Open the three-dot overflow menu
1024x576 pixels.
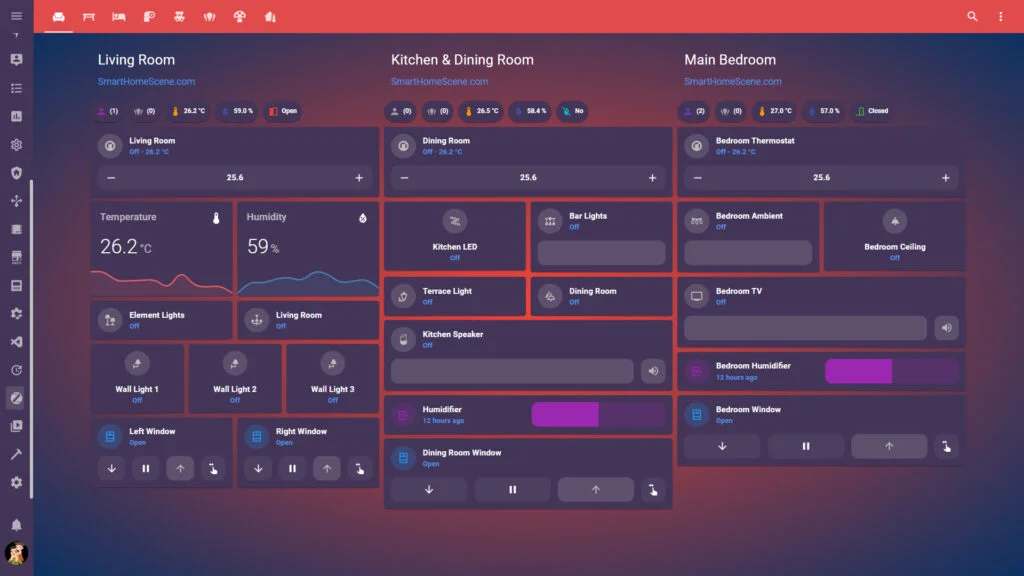pos(1001,16)
